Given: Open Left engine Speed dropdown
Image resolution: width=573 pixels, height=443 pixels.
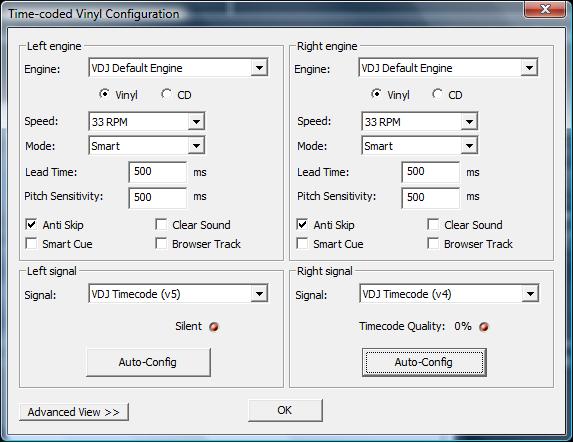Looking at the screenshot, I should pos(147,122).
